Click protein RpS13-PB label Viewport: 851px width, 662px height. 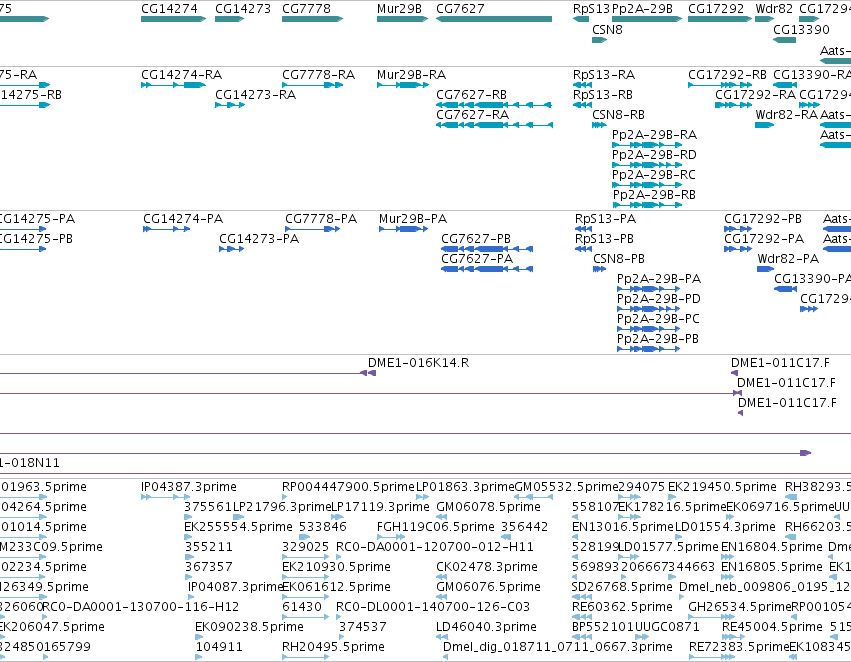tap(604, 239)
